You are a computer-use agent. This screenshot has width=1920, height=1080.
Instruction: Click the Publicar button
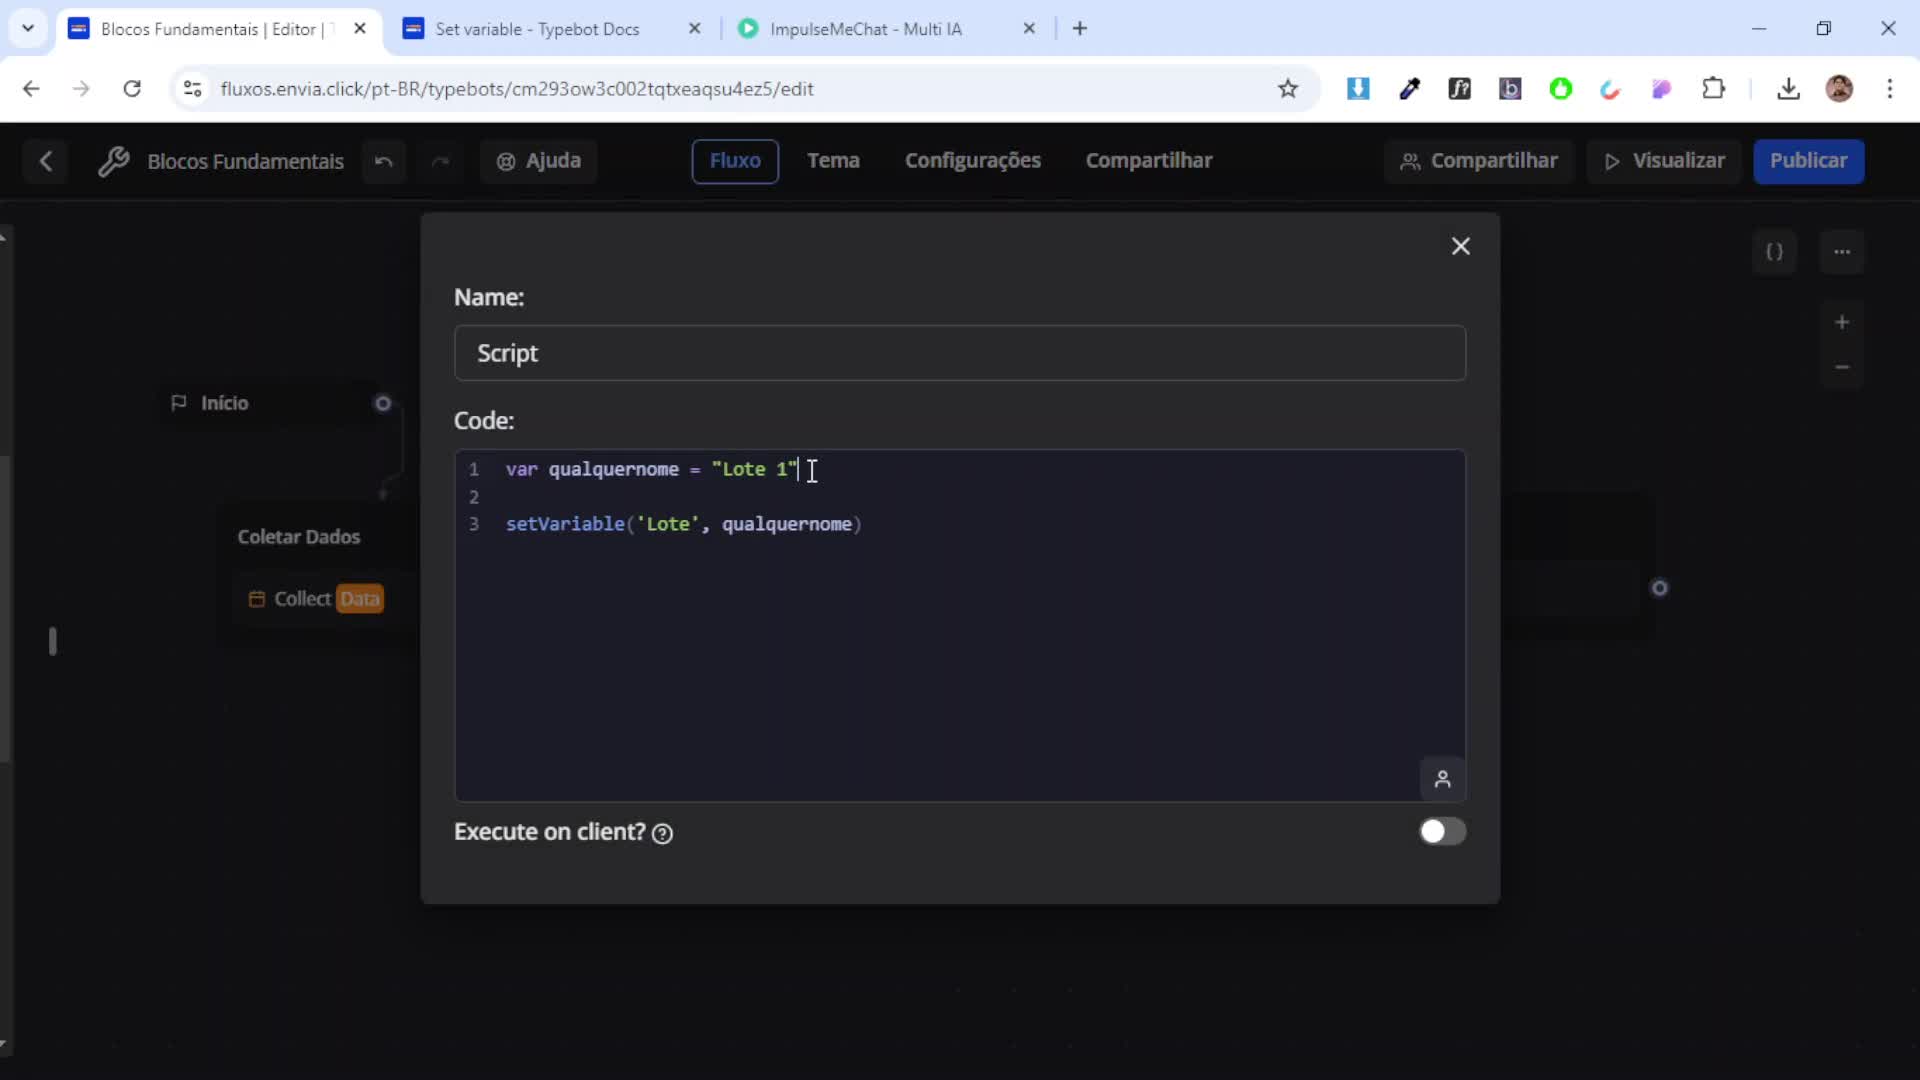click(x=1810, y=161)
